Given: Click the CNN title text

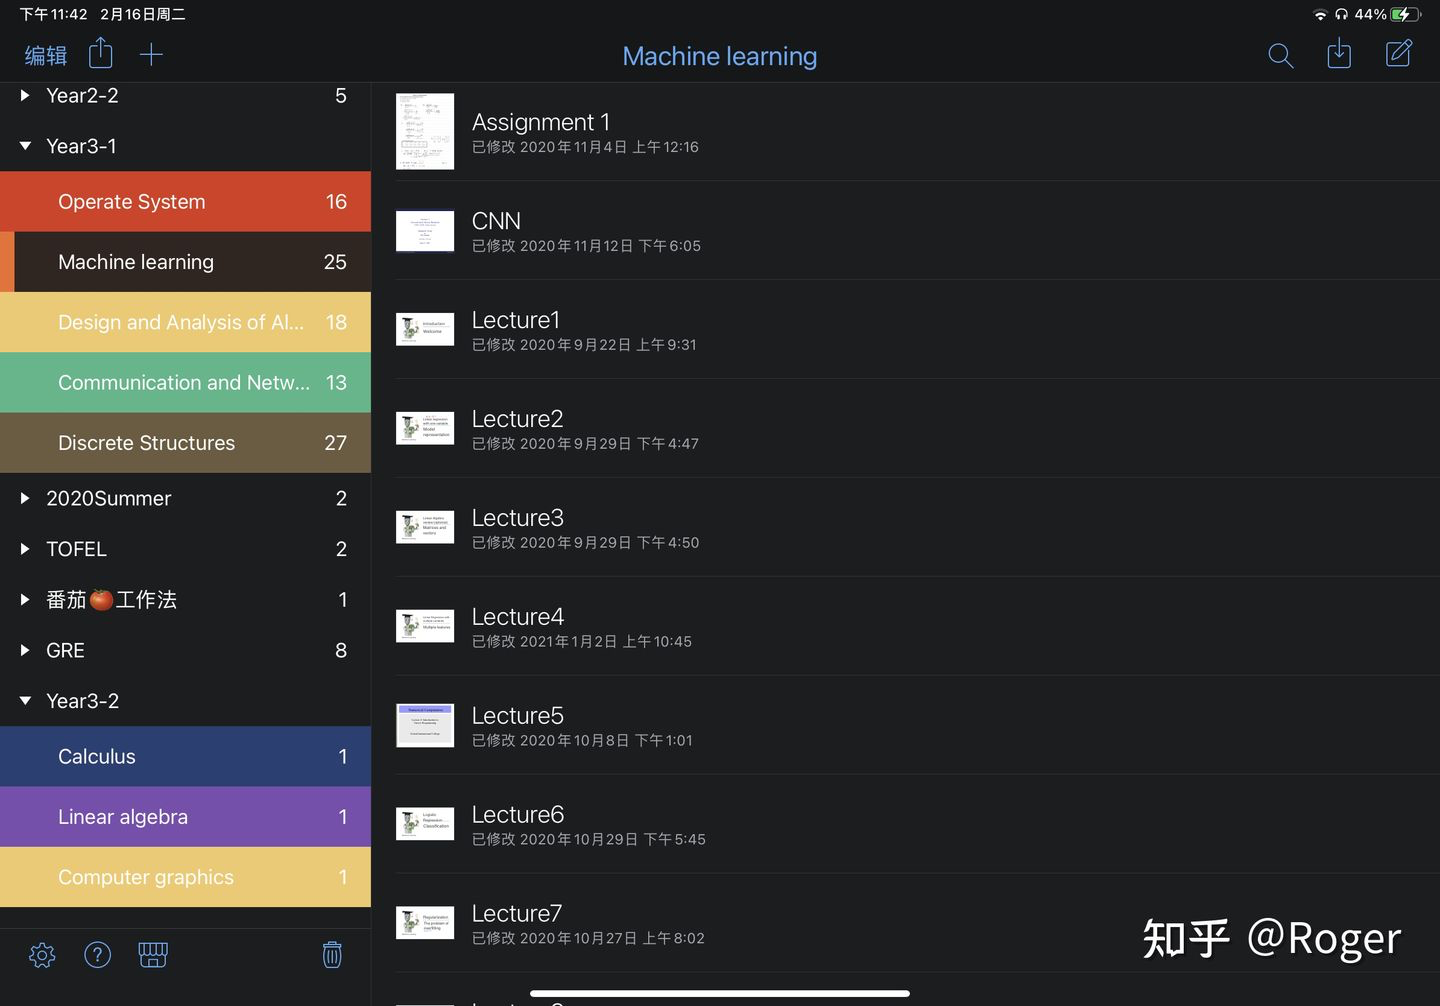Looking at the screenshot, I should point(496,221).
